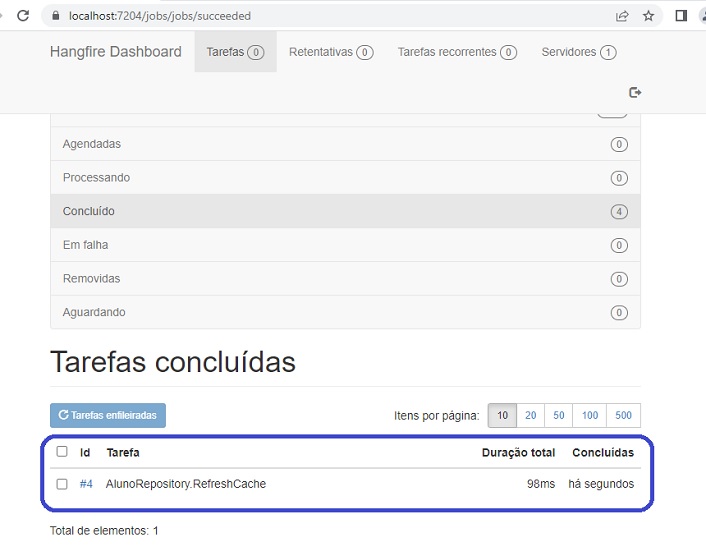Viewport: 706px width, 551px height.
Task: Click the Concluídas column header
Action: pos(603,453)
